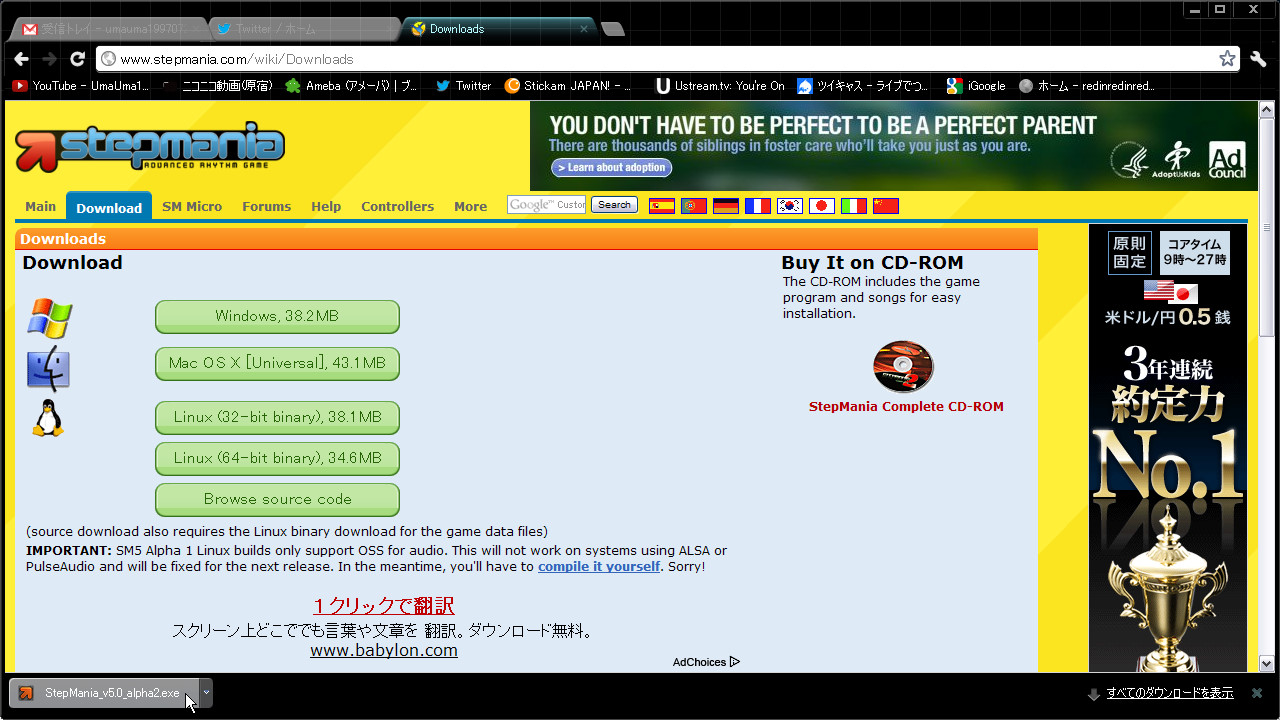The height and width of the screenshot is (720, 1280).
Task: Click the Windows logo icon
Action: coord(49,318)
